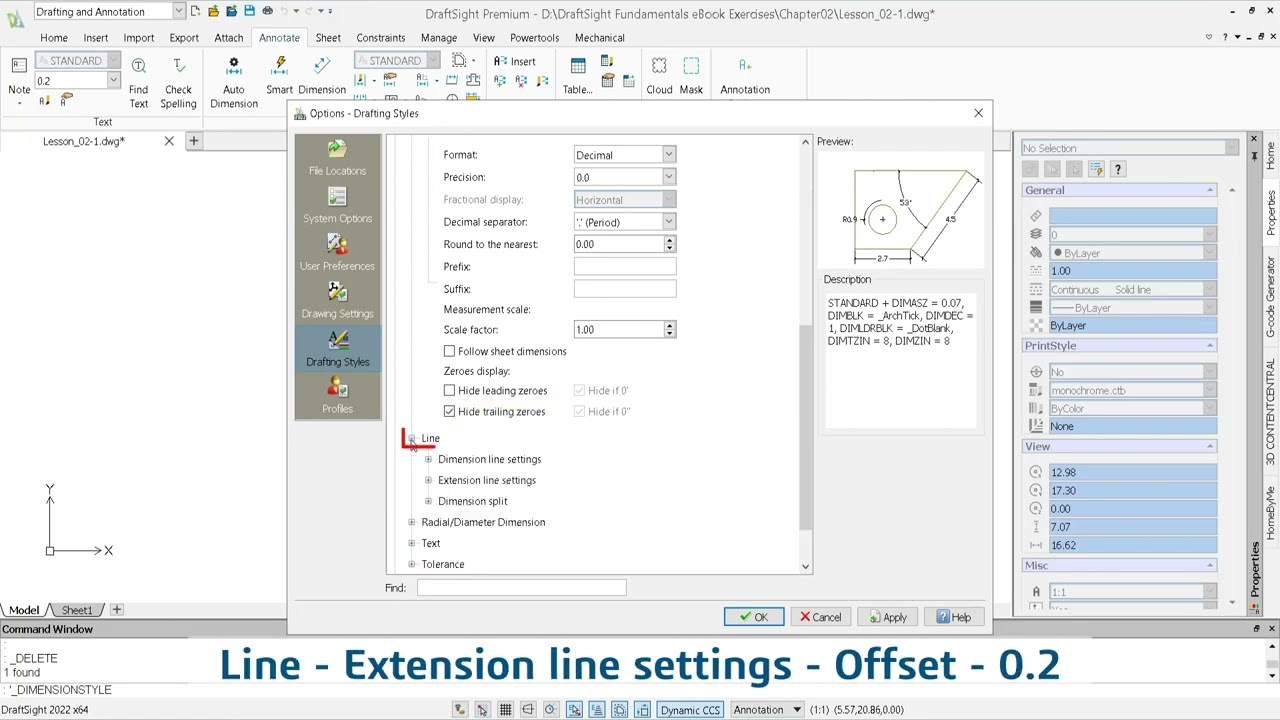This screenshot has height=720, width=1280.
Task: Expand Dimension split node
Action: click(x=428, y=501)
